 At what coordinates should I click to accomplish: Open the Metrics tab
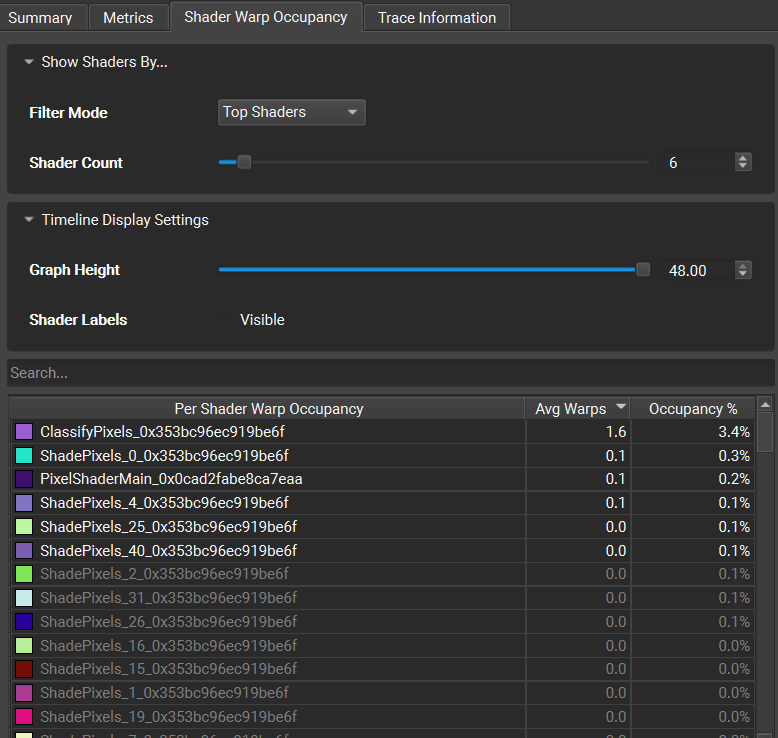coord(128,18)
